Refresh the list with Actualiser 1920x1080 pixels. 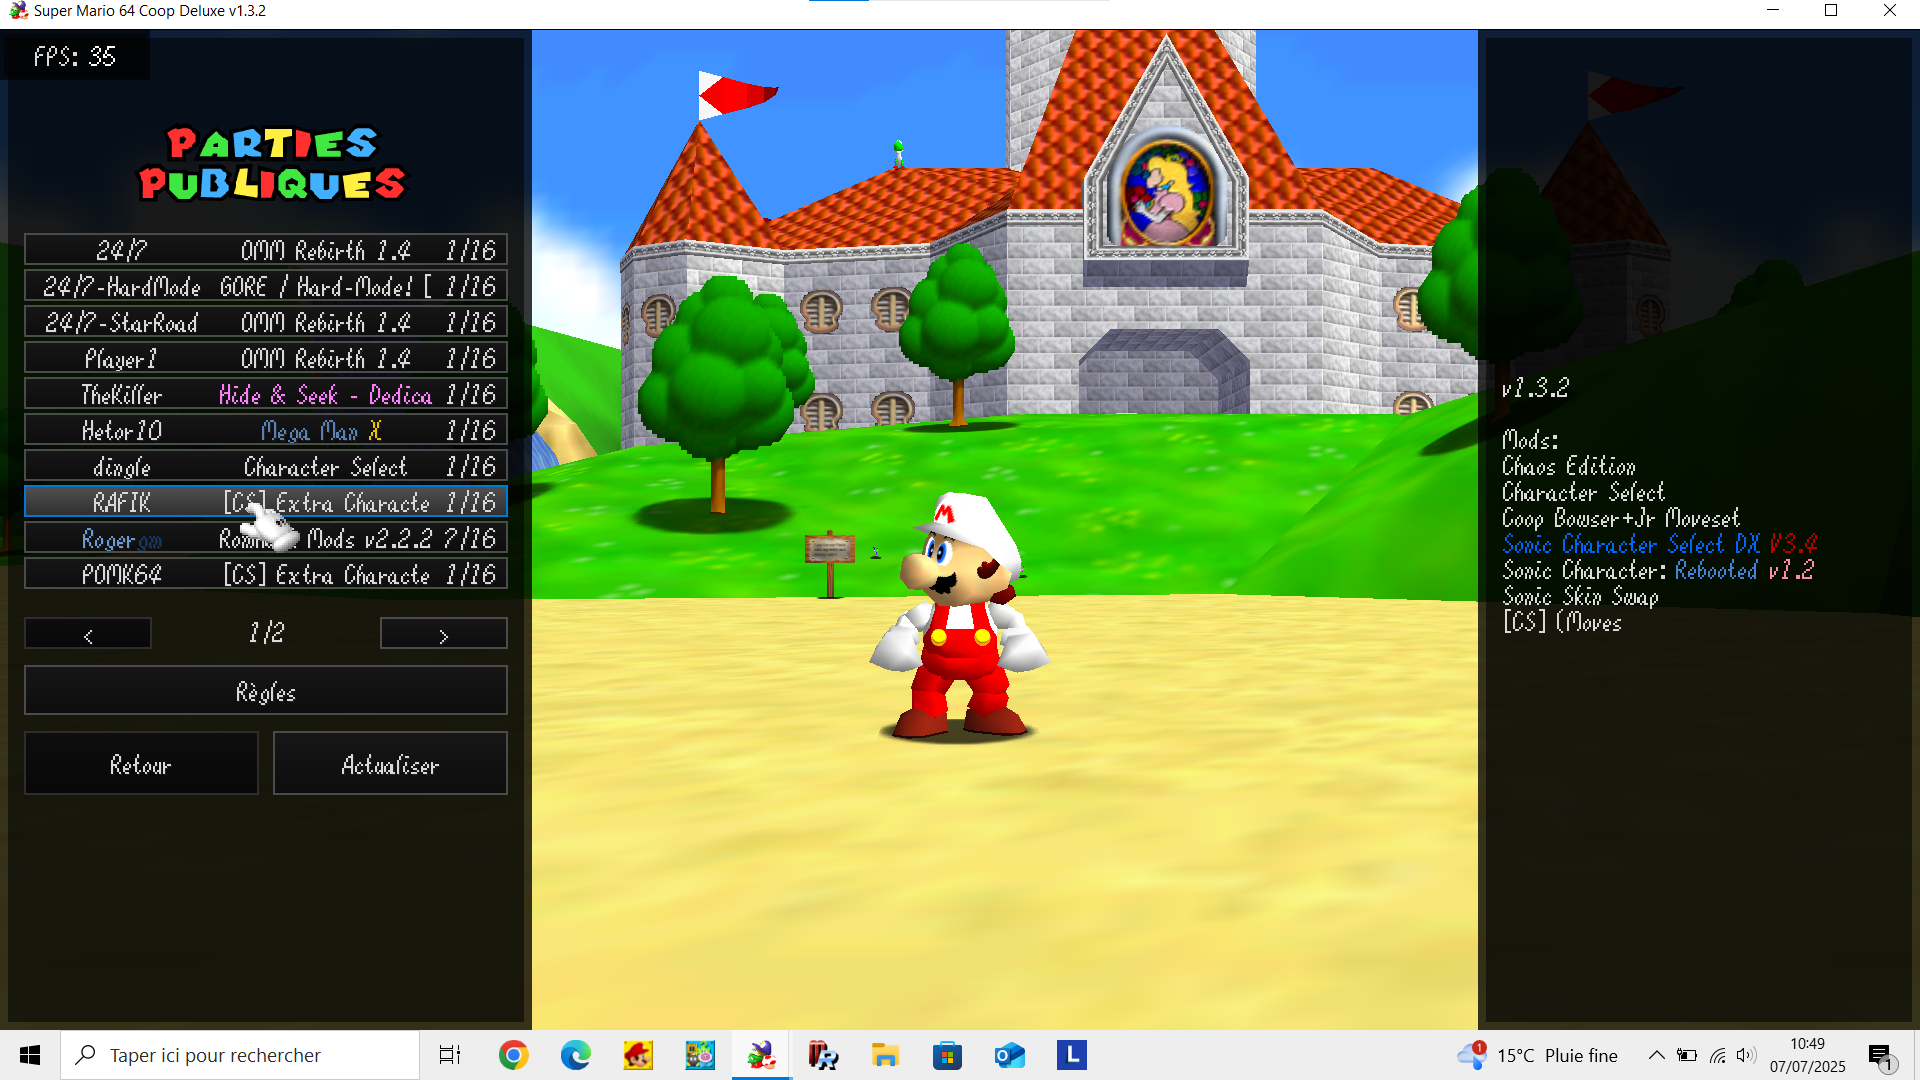[x=390, y=764]
